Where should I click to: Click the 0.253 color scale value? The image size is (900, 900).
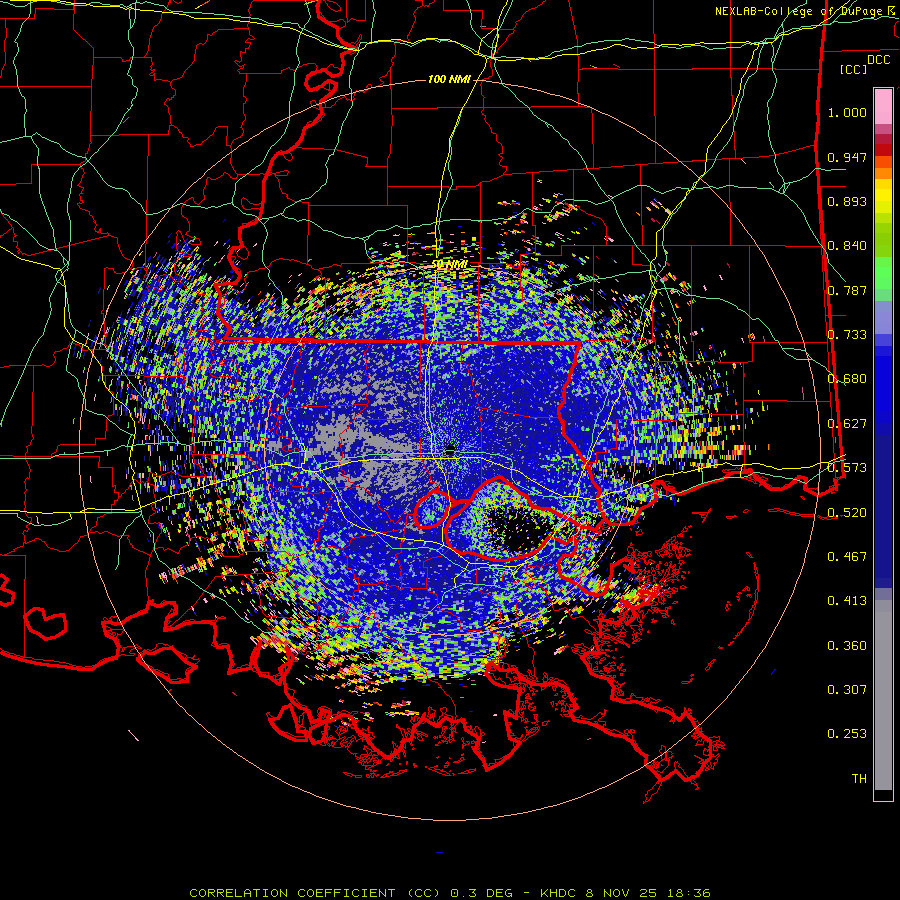(x=847, y=734)
